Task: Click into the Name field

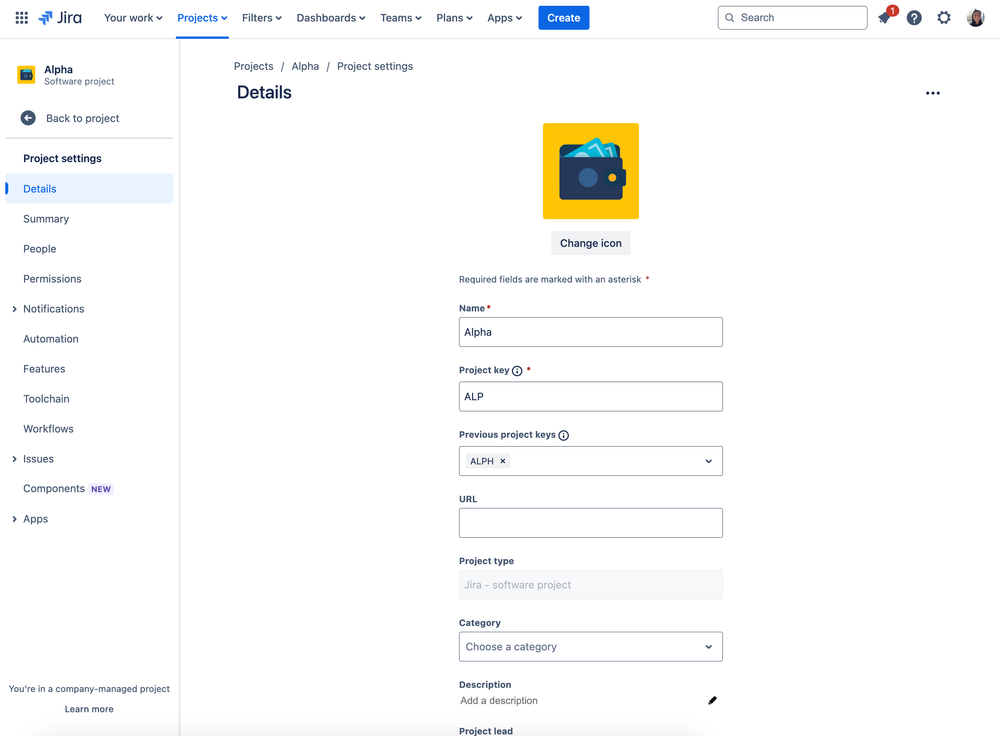Action: tap(591, 332)
